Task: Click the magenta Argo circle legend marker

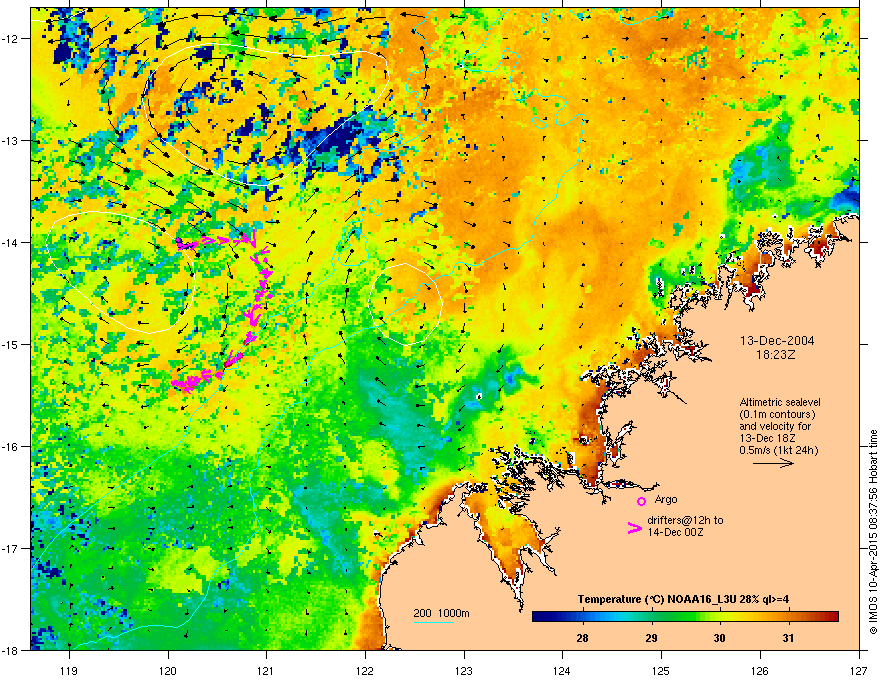Action: pos(641,501)
